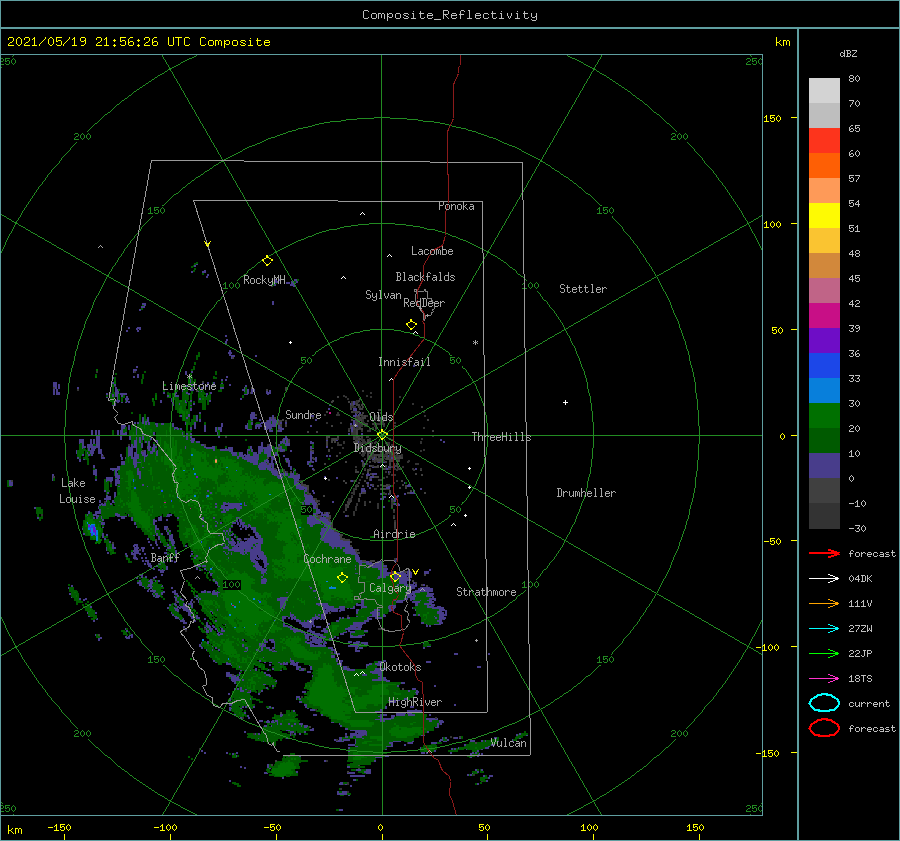Click the yellow km label at bottom left

(x=14, y=830)
